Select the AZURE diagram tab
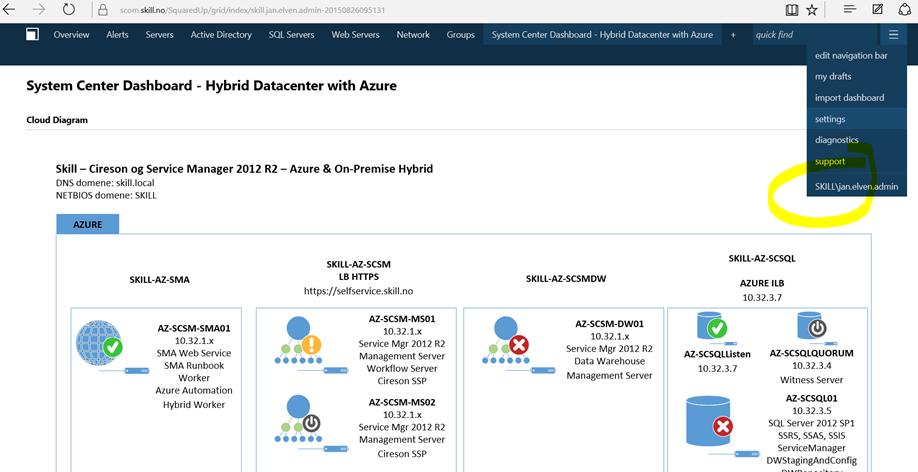The image size is (918, 472). pos(88,224)
